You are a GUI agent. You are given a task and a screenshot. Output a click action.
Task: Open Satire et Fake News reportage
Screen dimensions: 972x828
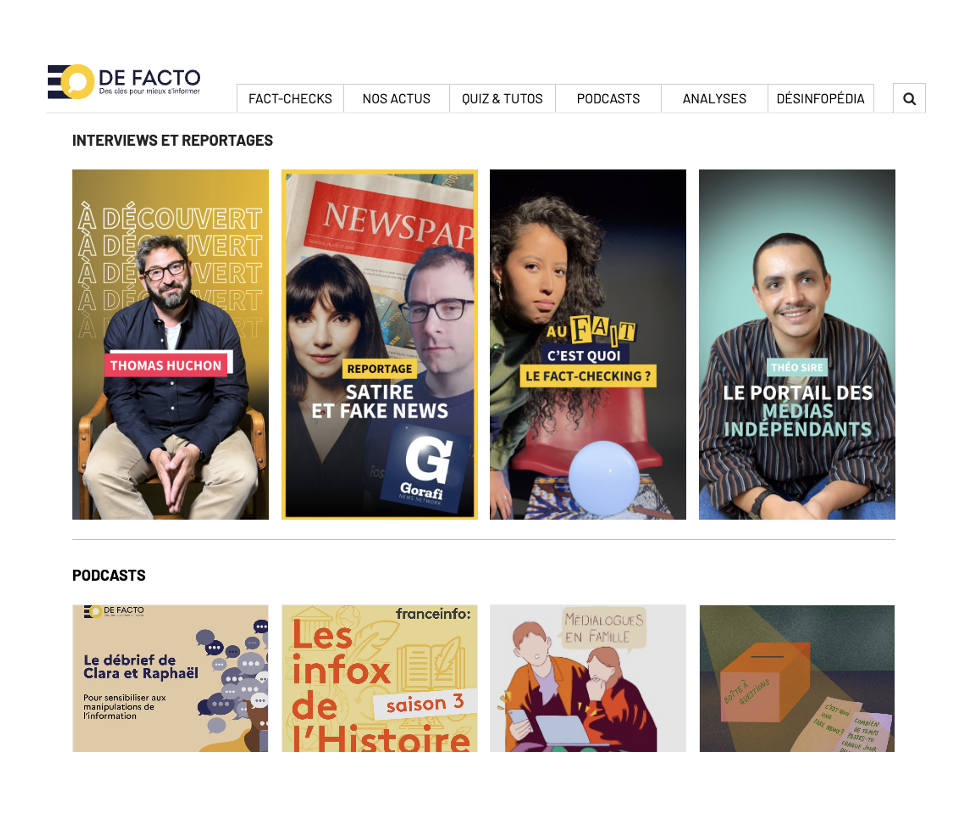[x=379, y=344]
